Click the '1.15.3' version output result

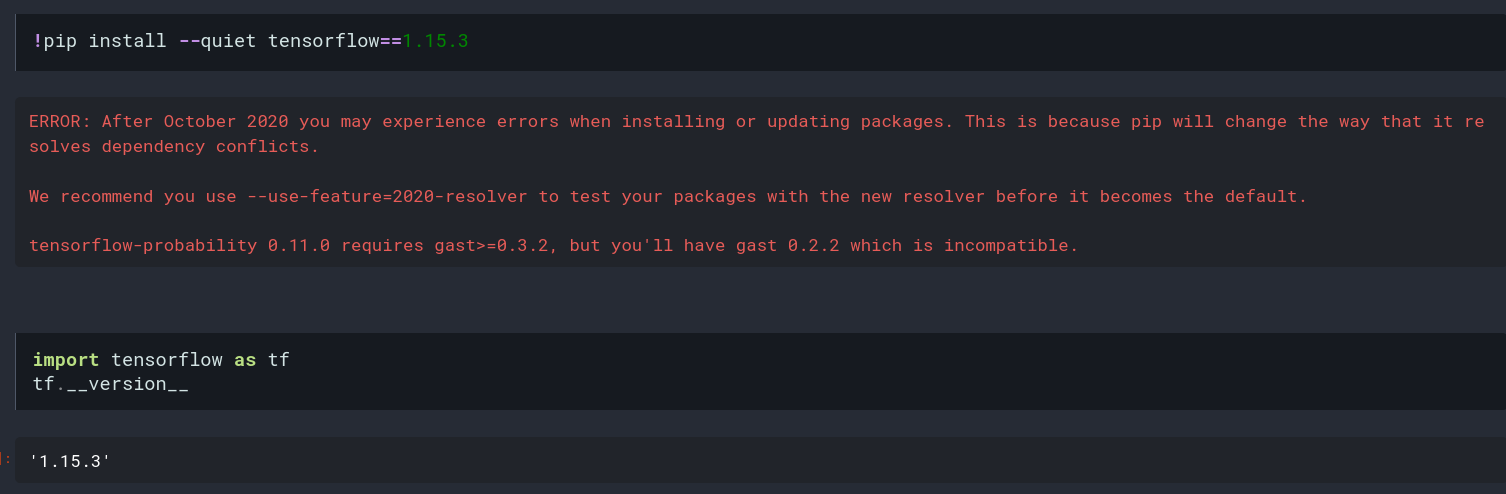coord(70,461)
